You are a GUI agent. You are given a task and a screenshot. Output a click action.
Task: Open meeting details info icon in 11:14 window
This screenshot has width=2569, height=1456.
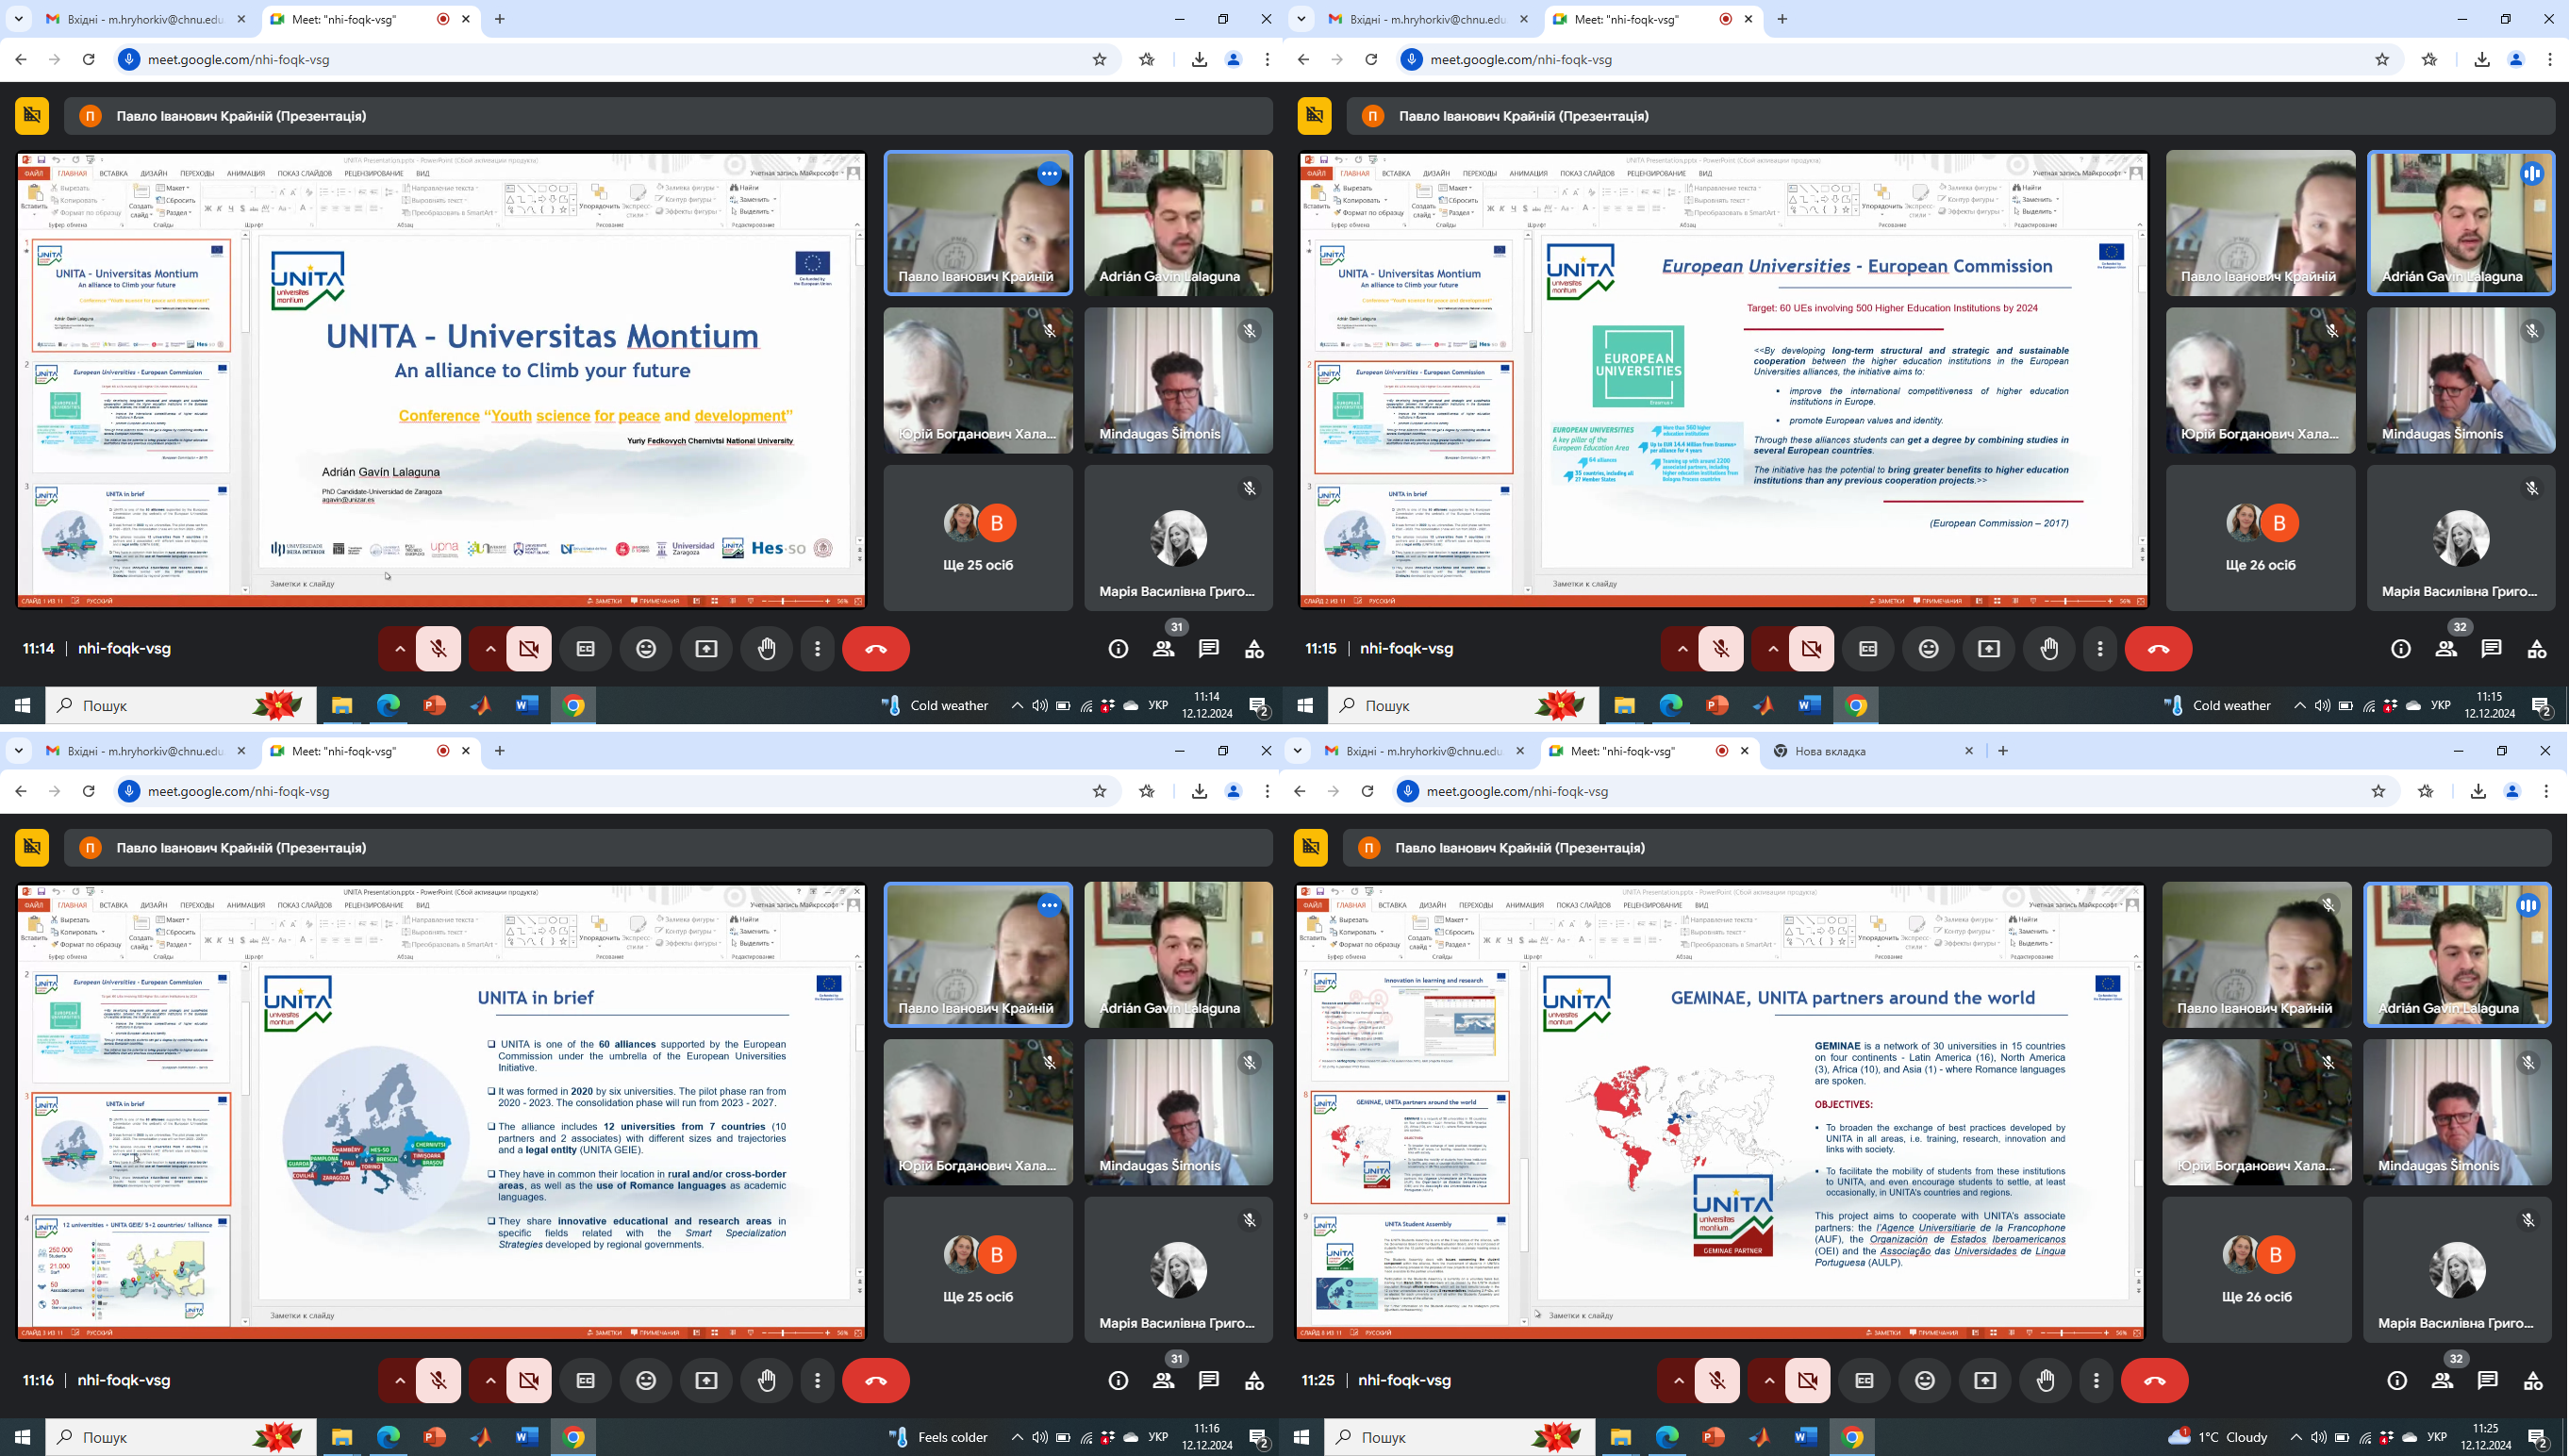click(1118, 649)
